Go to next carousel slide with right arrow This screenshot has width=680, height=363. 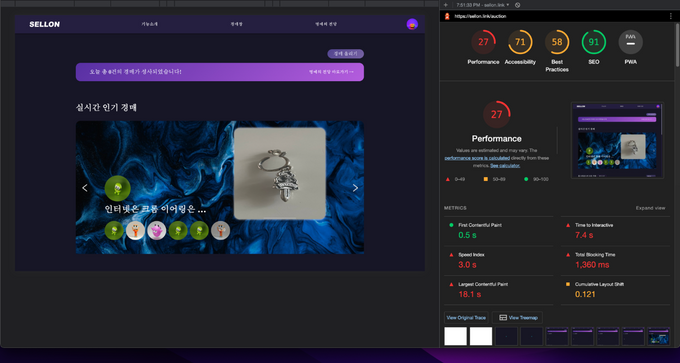355,188
